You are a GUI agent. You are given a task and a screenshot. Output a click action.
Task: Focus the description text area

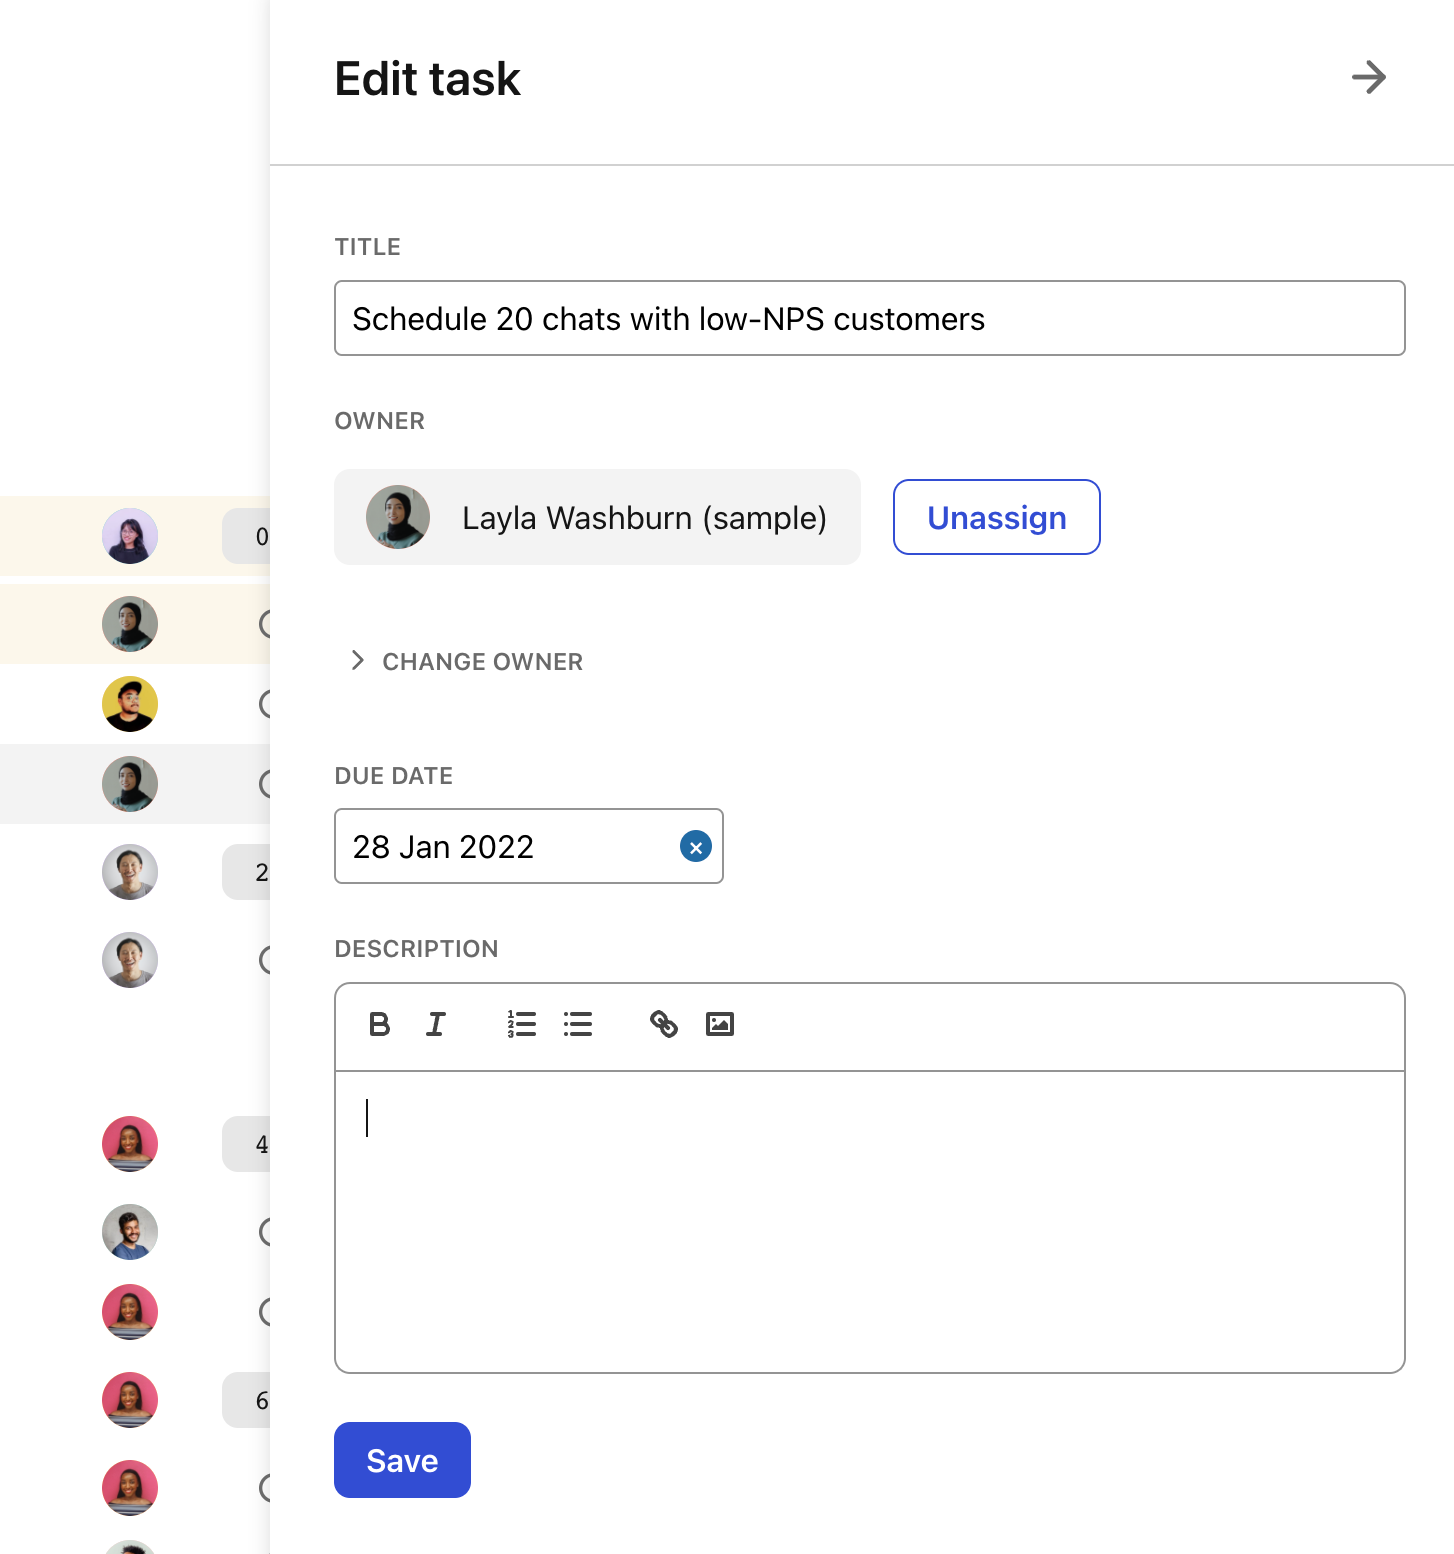(x=870, y=1222)
